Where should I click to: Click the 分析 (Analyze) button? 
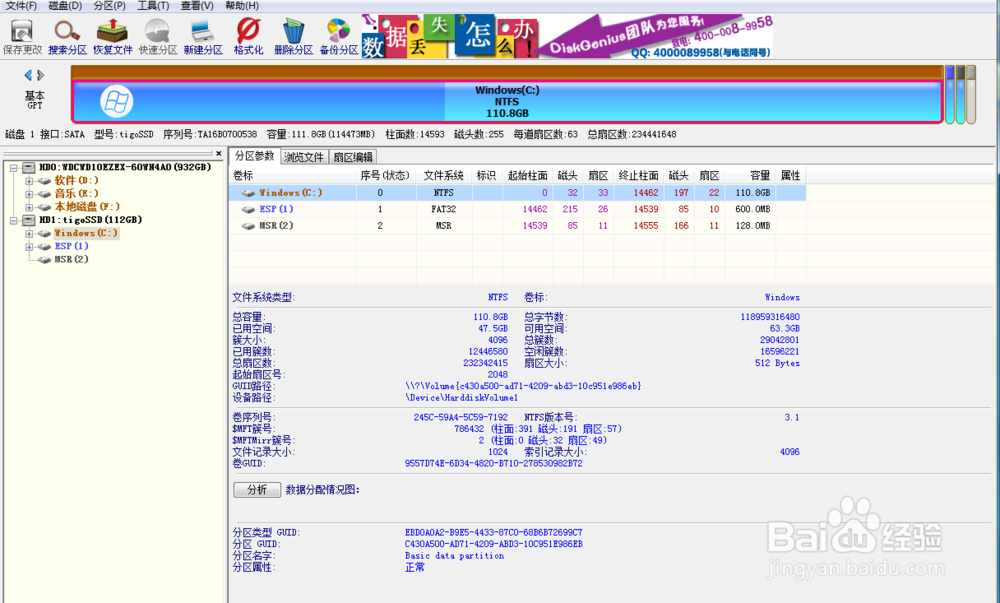pyautogui.click(x=257, y=489)
